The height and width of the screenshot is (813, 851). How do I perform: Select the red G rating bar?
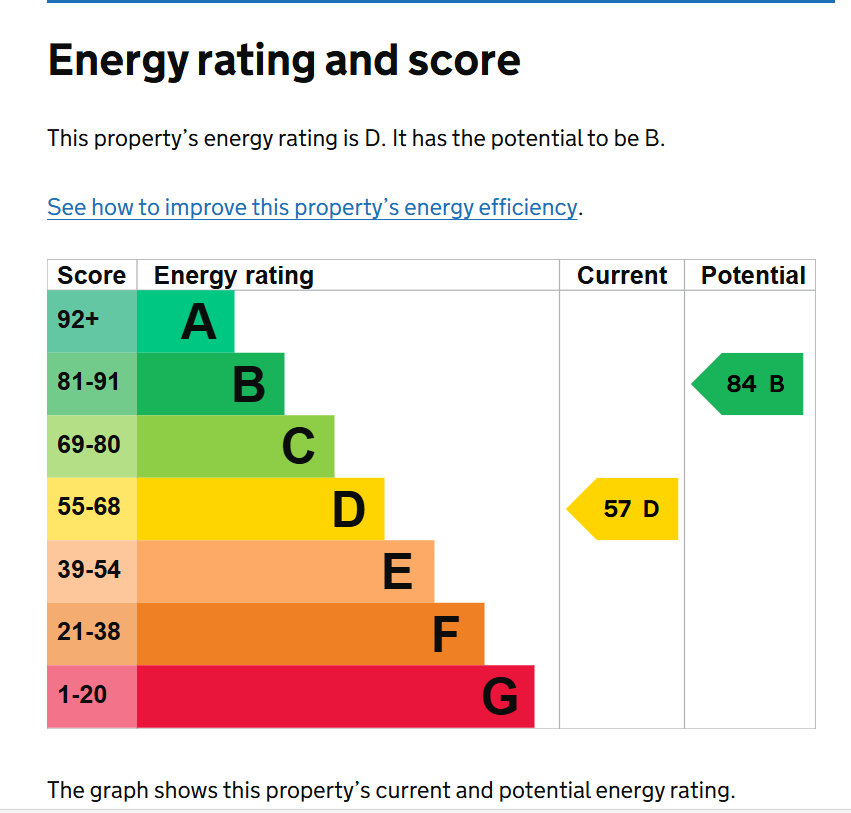(335, 696)
